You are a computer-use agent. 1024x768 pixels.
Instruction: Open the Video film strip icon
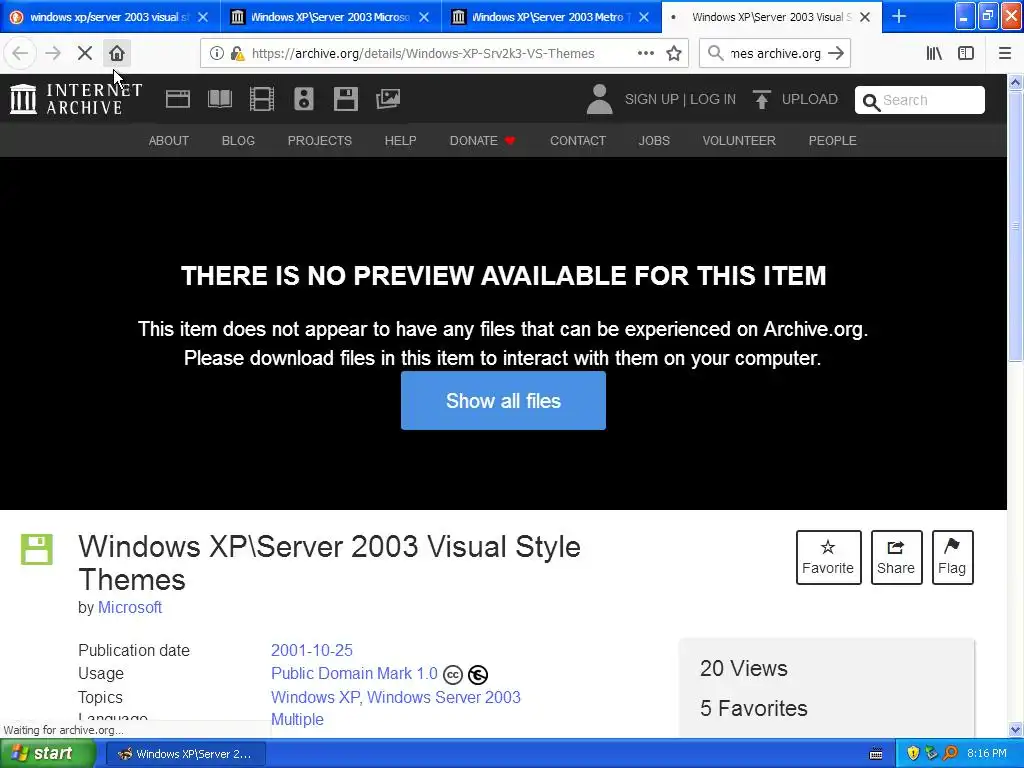[x=262, y=99]
